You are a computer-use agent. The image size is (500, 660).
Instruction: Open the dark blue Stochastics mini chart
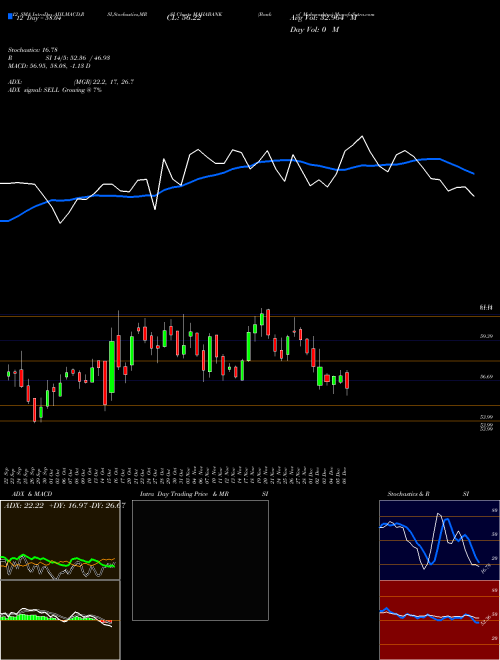point(439,540)
